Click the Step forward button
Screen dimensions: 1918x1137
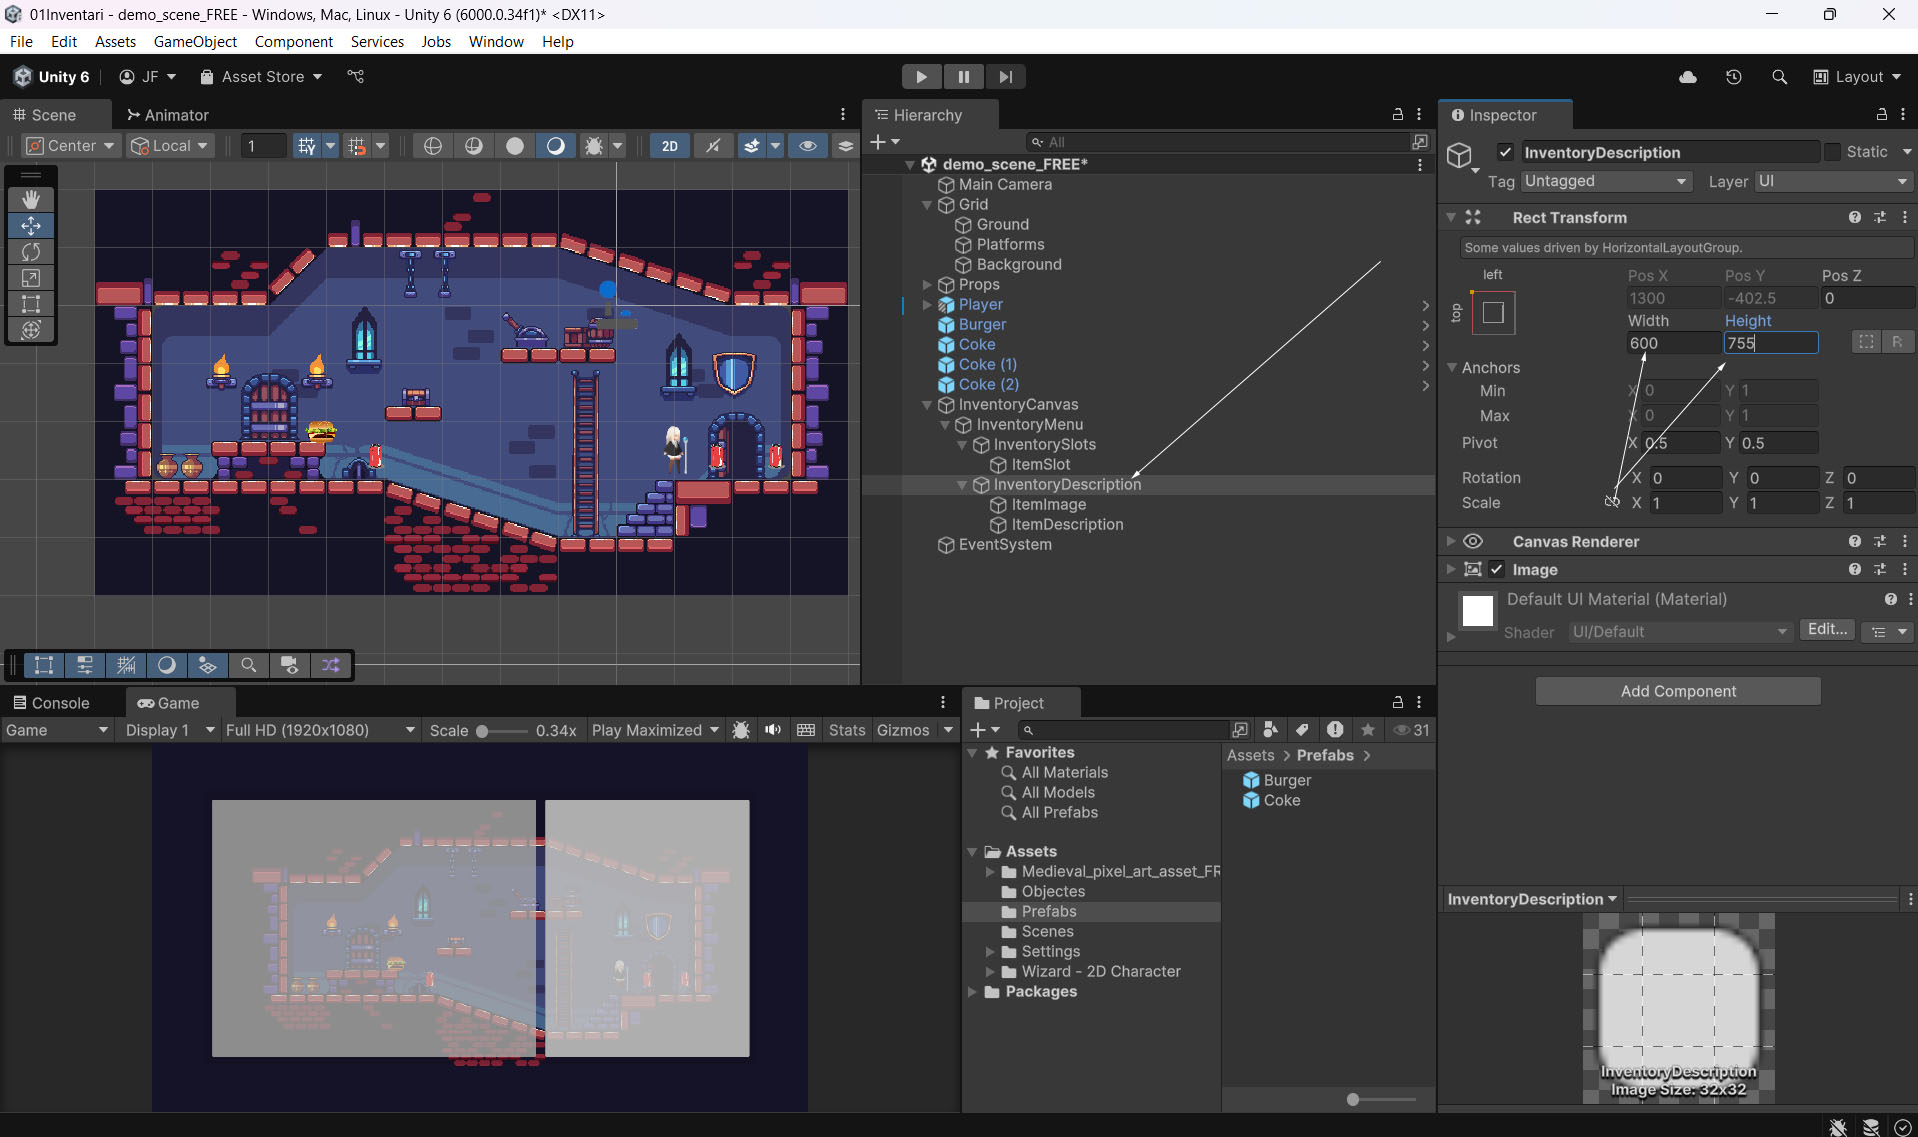(x=1005, y=77)
